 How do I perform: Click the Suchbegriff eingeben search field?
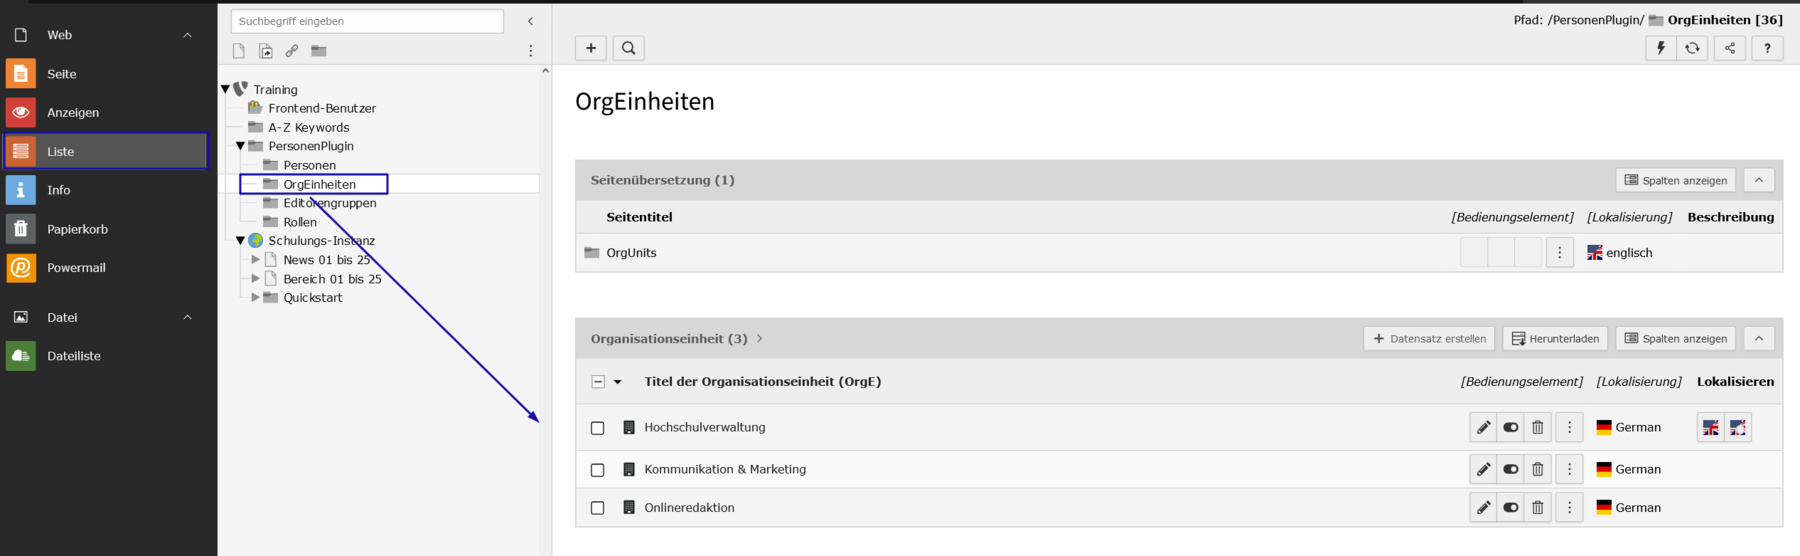coord(367,21)
